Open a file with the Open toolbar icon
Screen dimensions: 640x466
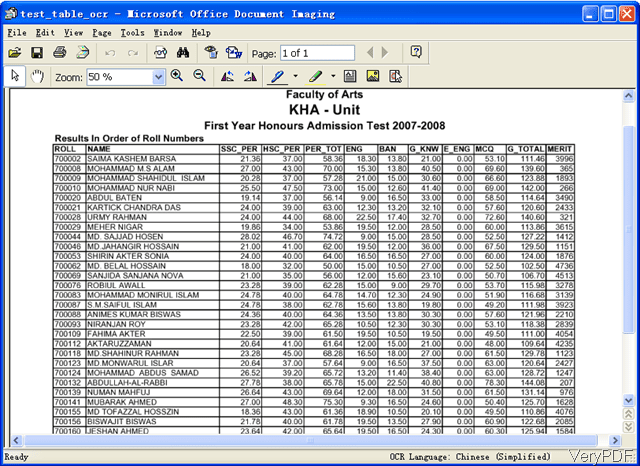pyautogui.click(x=15, y=53)
